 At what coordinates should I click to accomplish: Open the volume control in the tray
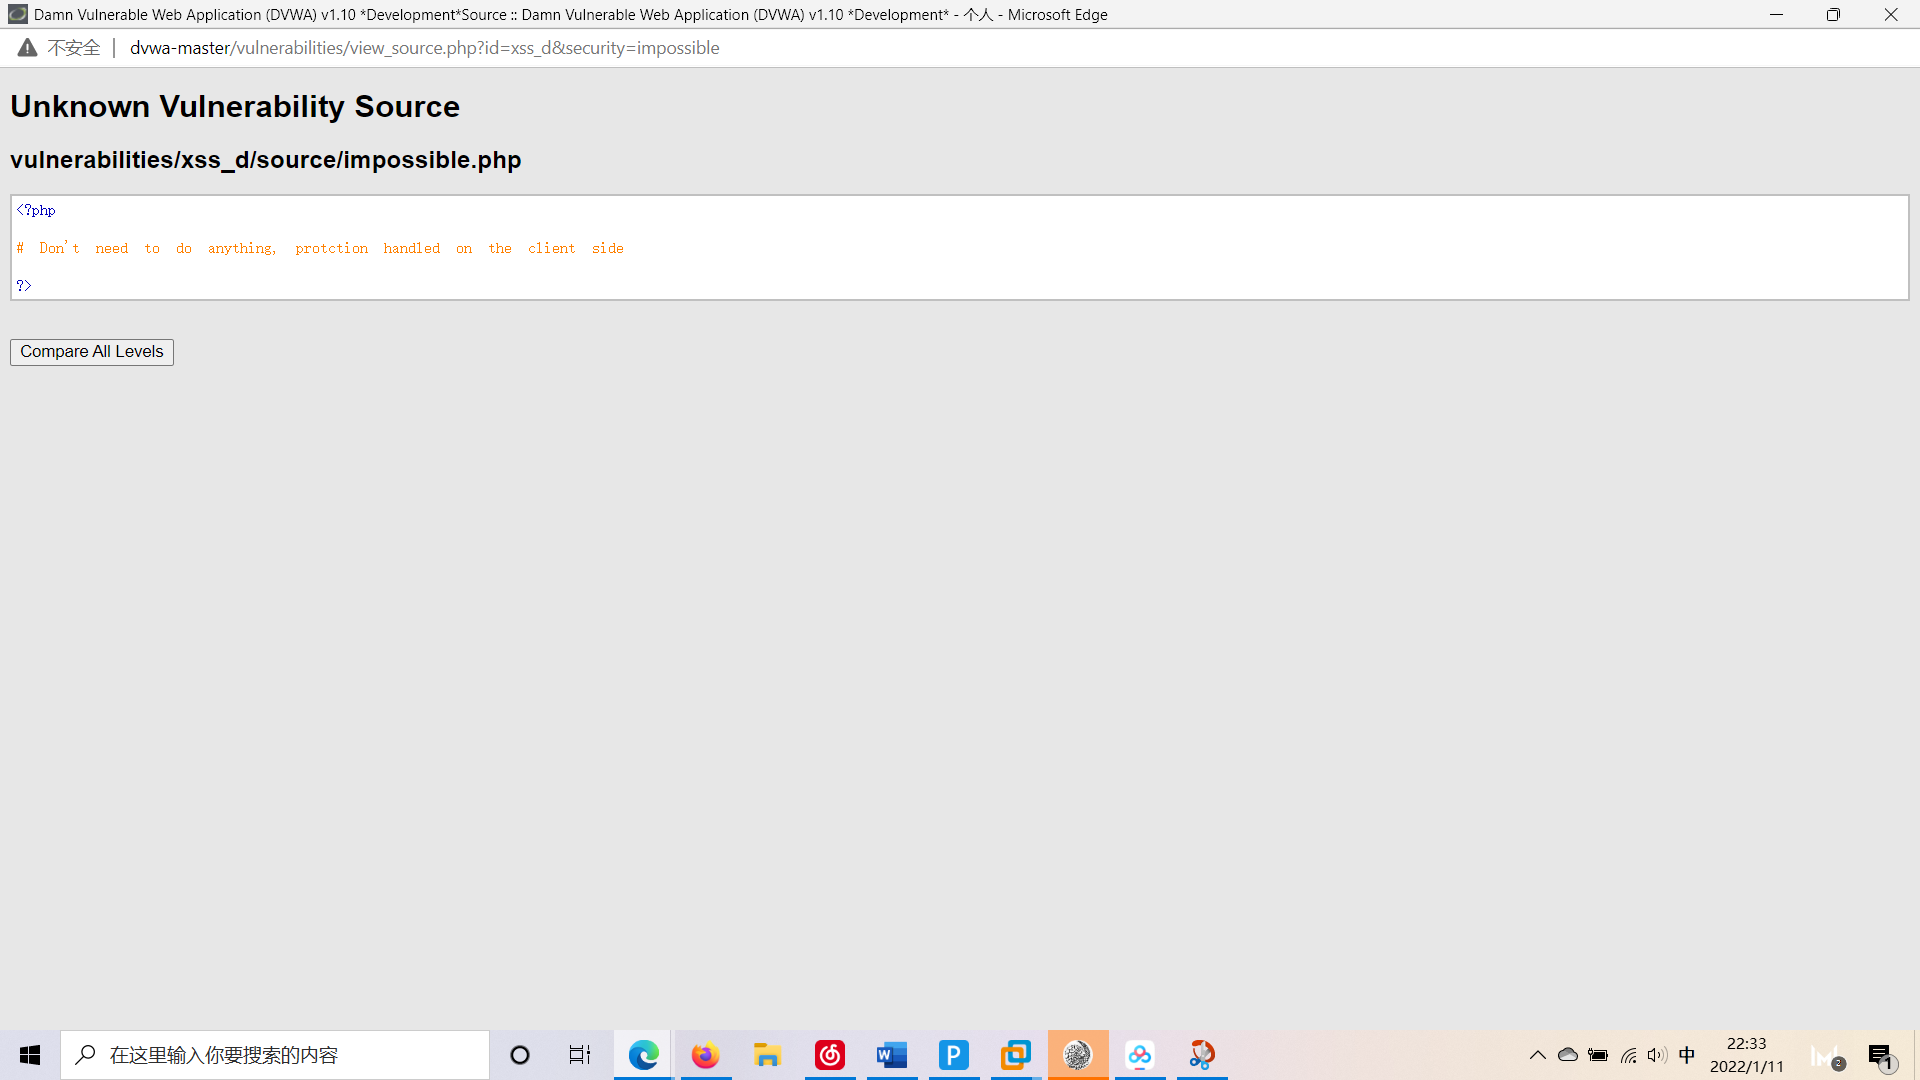[x=1657, y=1055]
